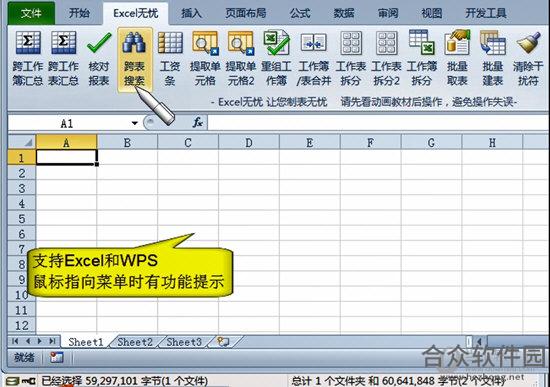This screenshot has height=387, width=550.
Task: Open the 文件 tab
Action: (31, 13)
